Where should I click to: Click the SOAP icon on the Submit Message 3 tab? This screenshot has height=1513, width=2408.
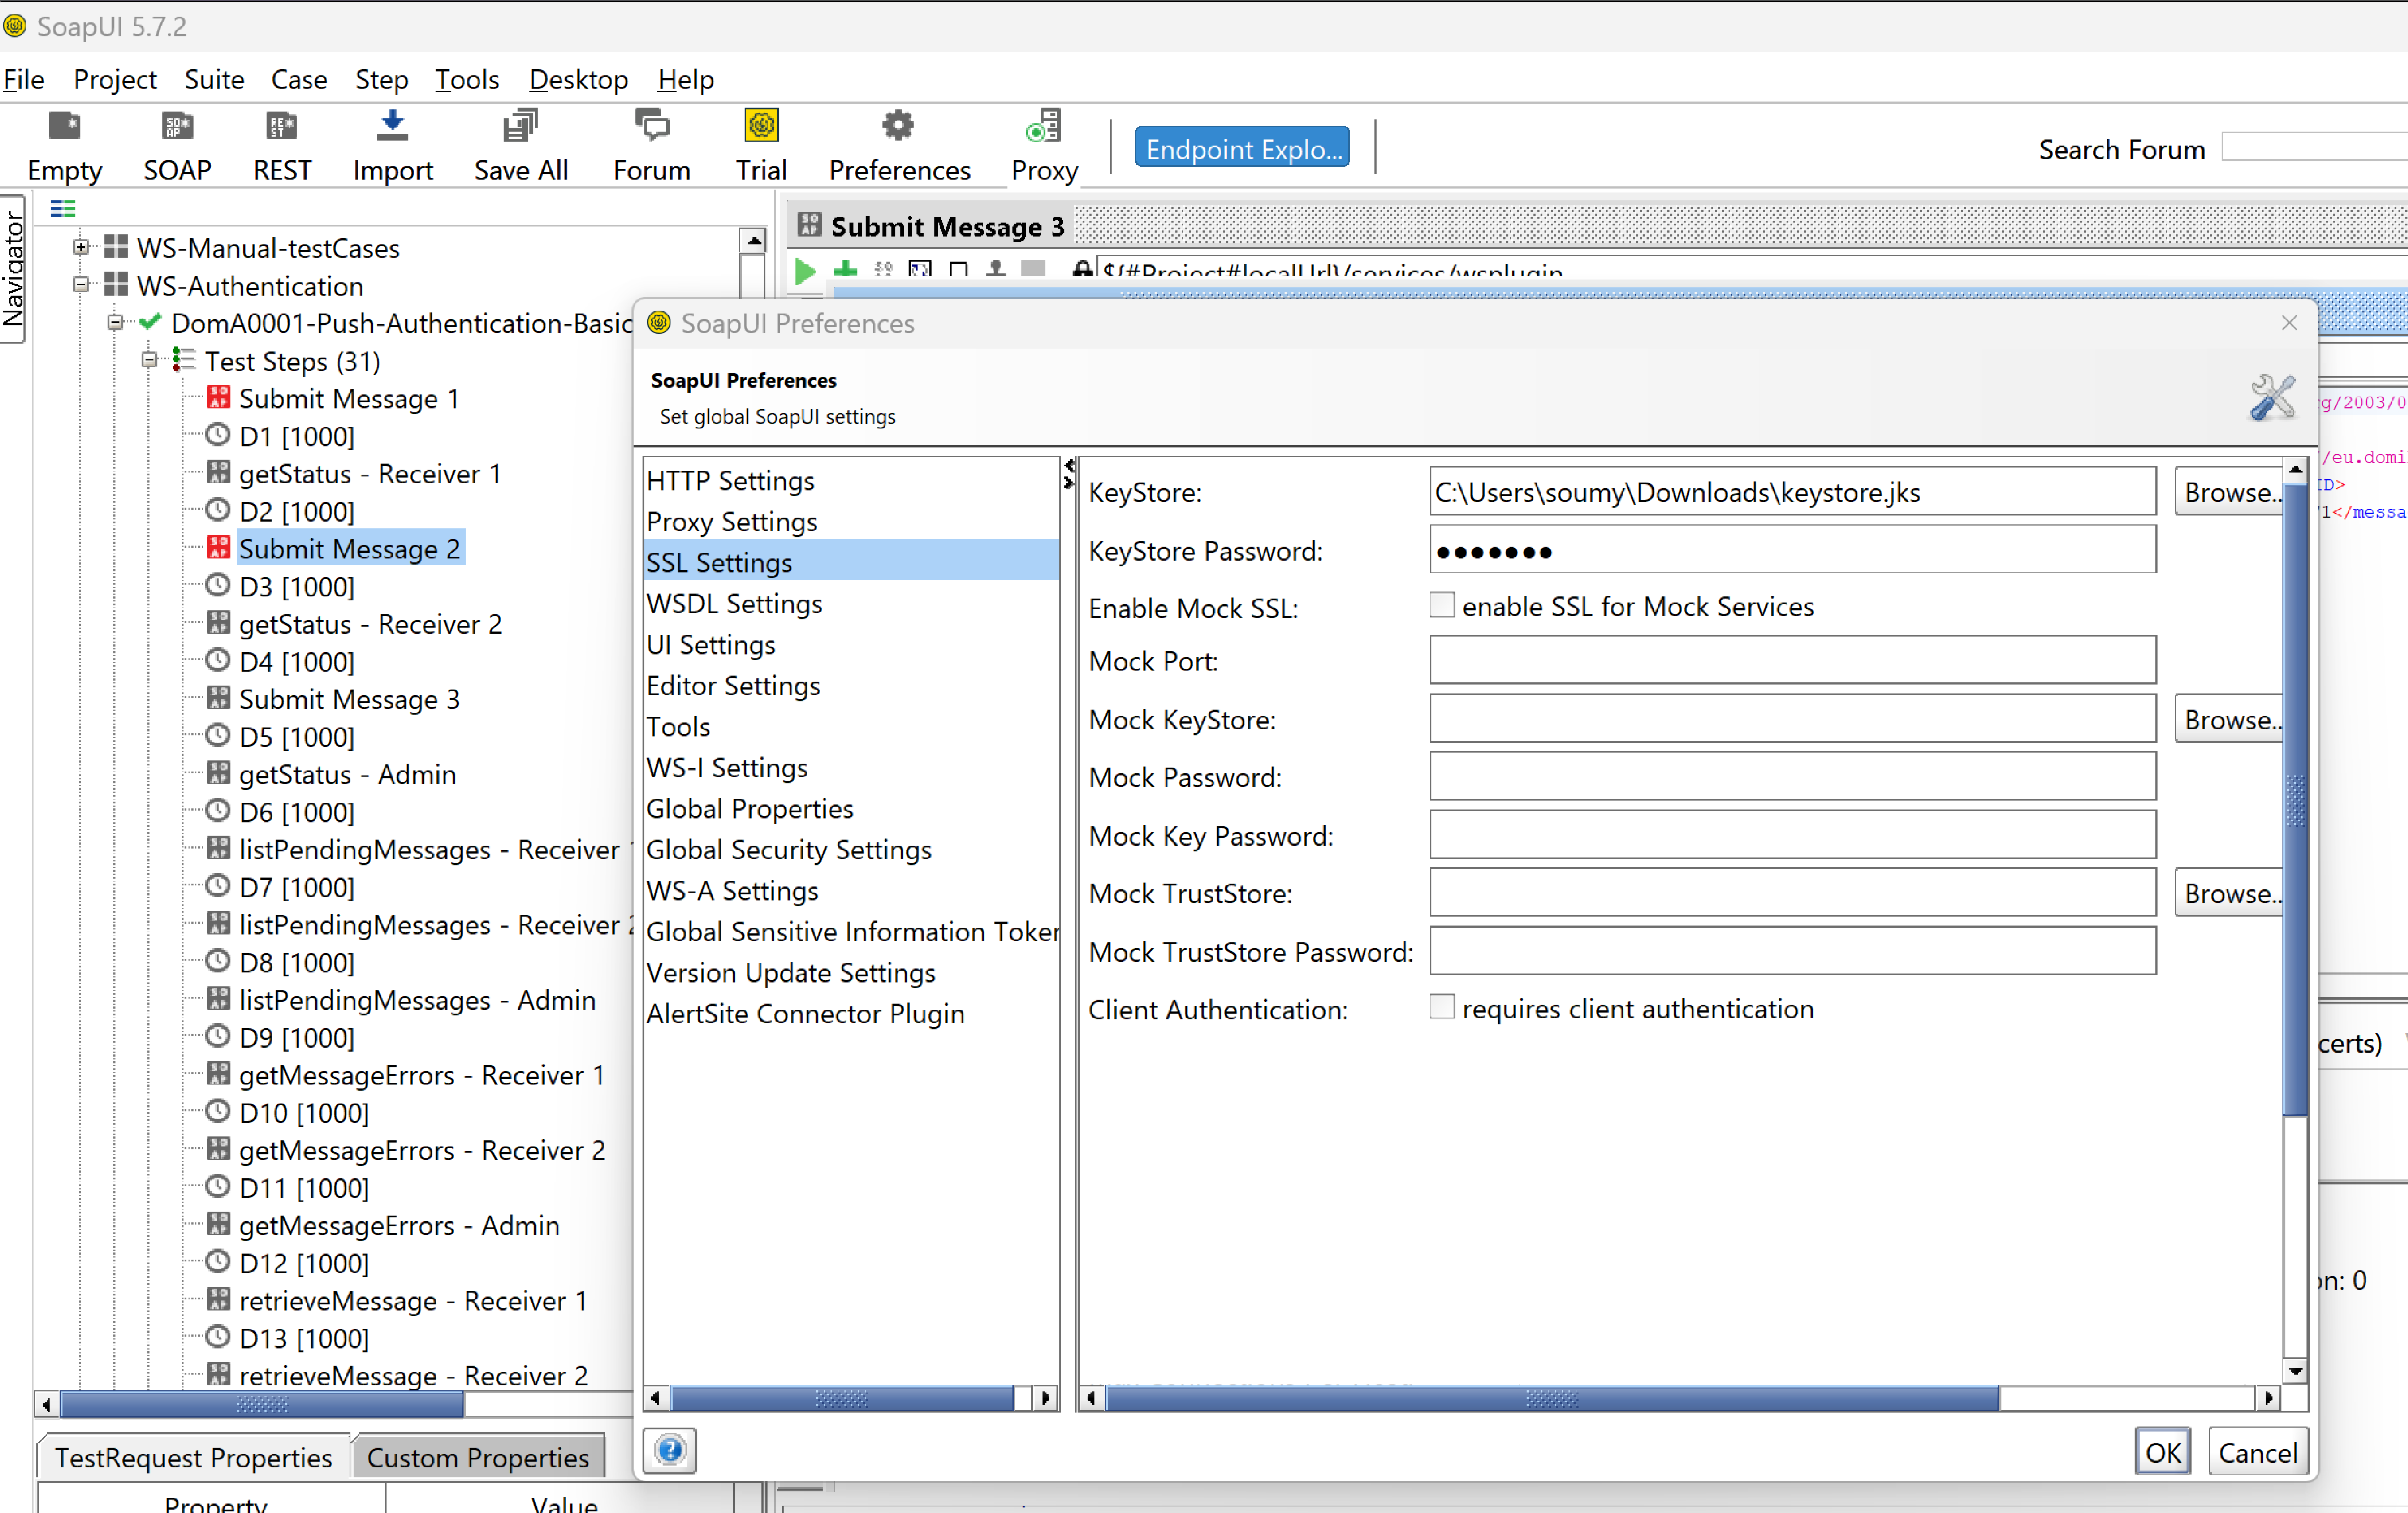tap(809, 225)
